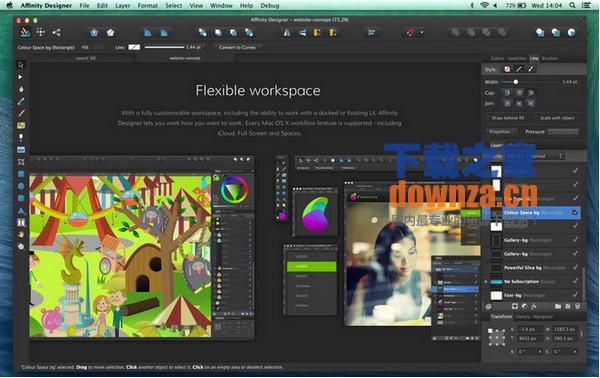
Task: Open the Notification Center menu bar icon
Action: [586, 5]
